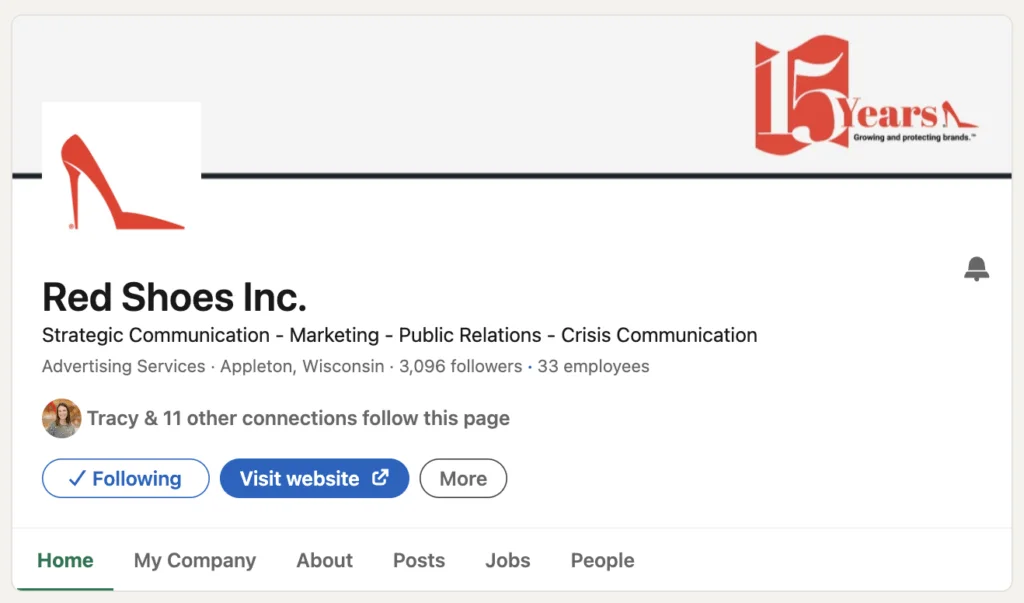Click the external link icon in Visit website
Viewport: 1024px width, 603px height.
(x=380, y=478)
